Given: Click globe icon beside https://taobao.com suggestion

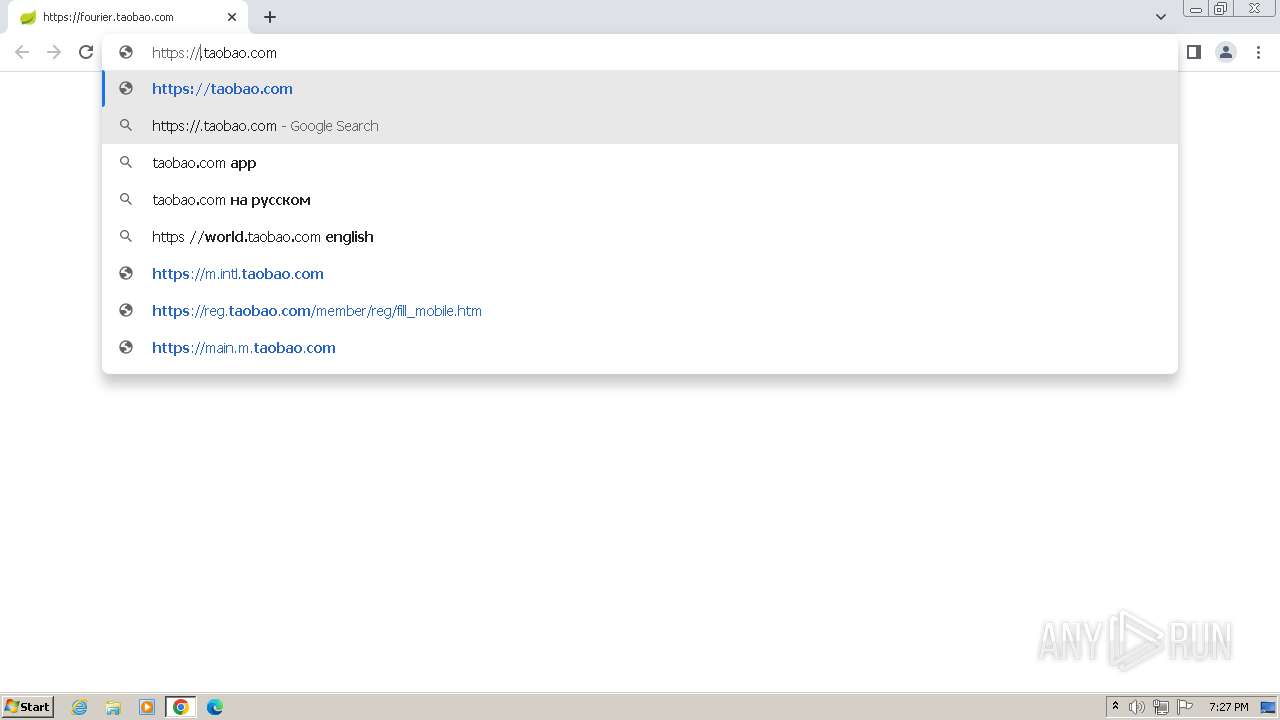Looking at the screenshot, I should tap(126, 88).
